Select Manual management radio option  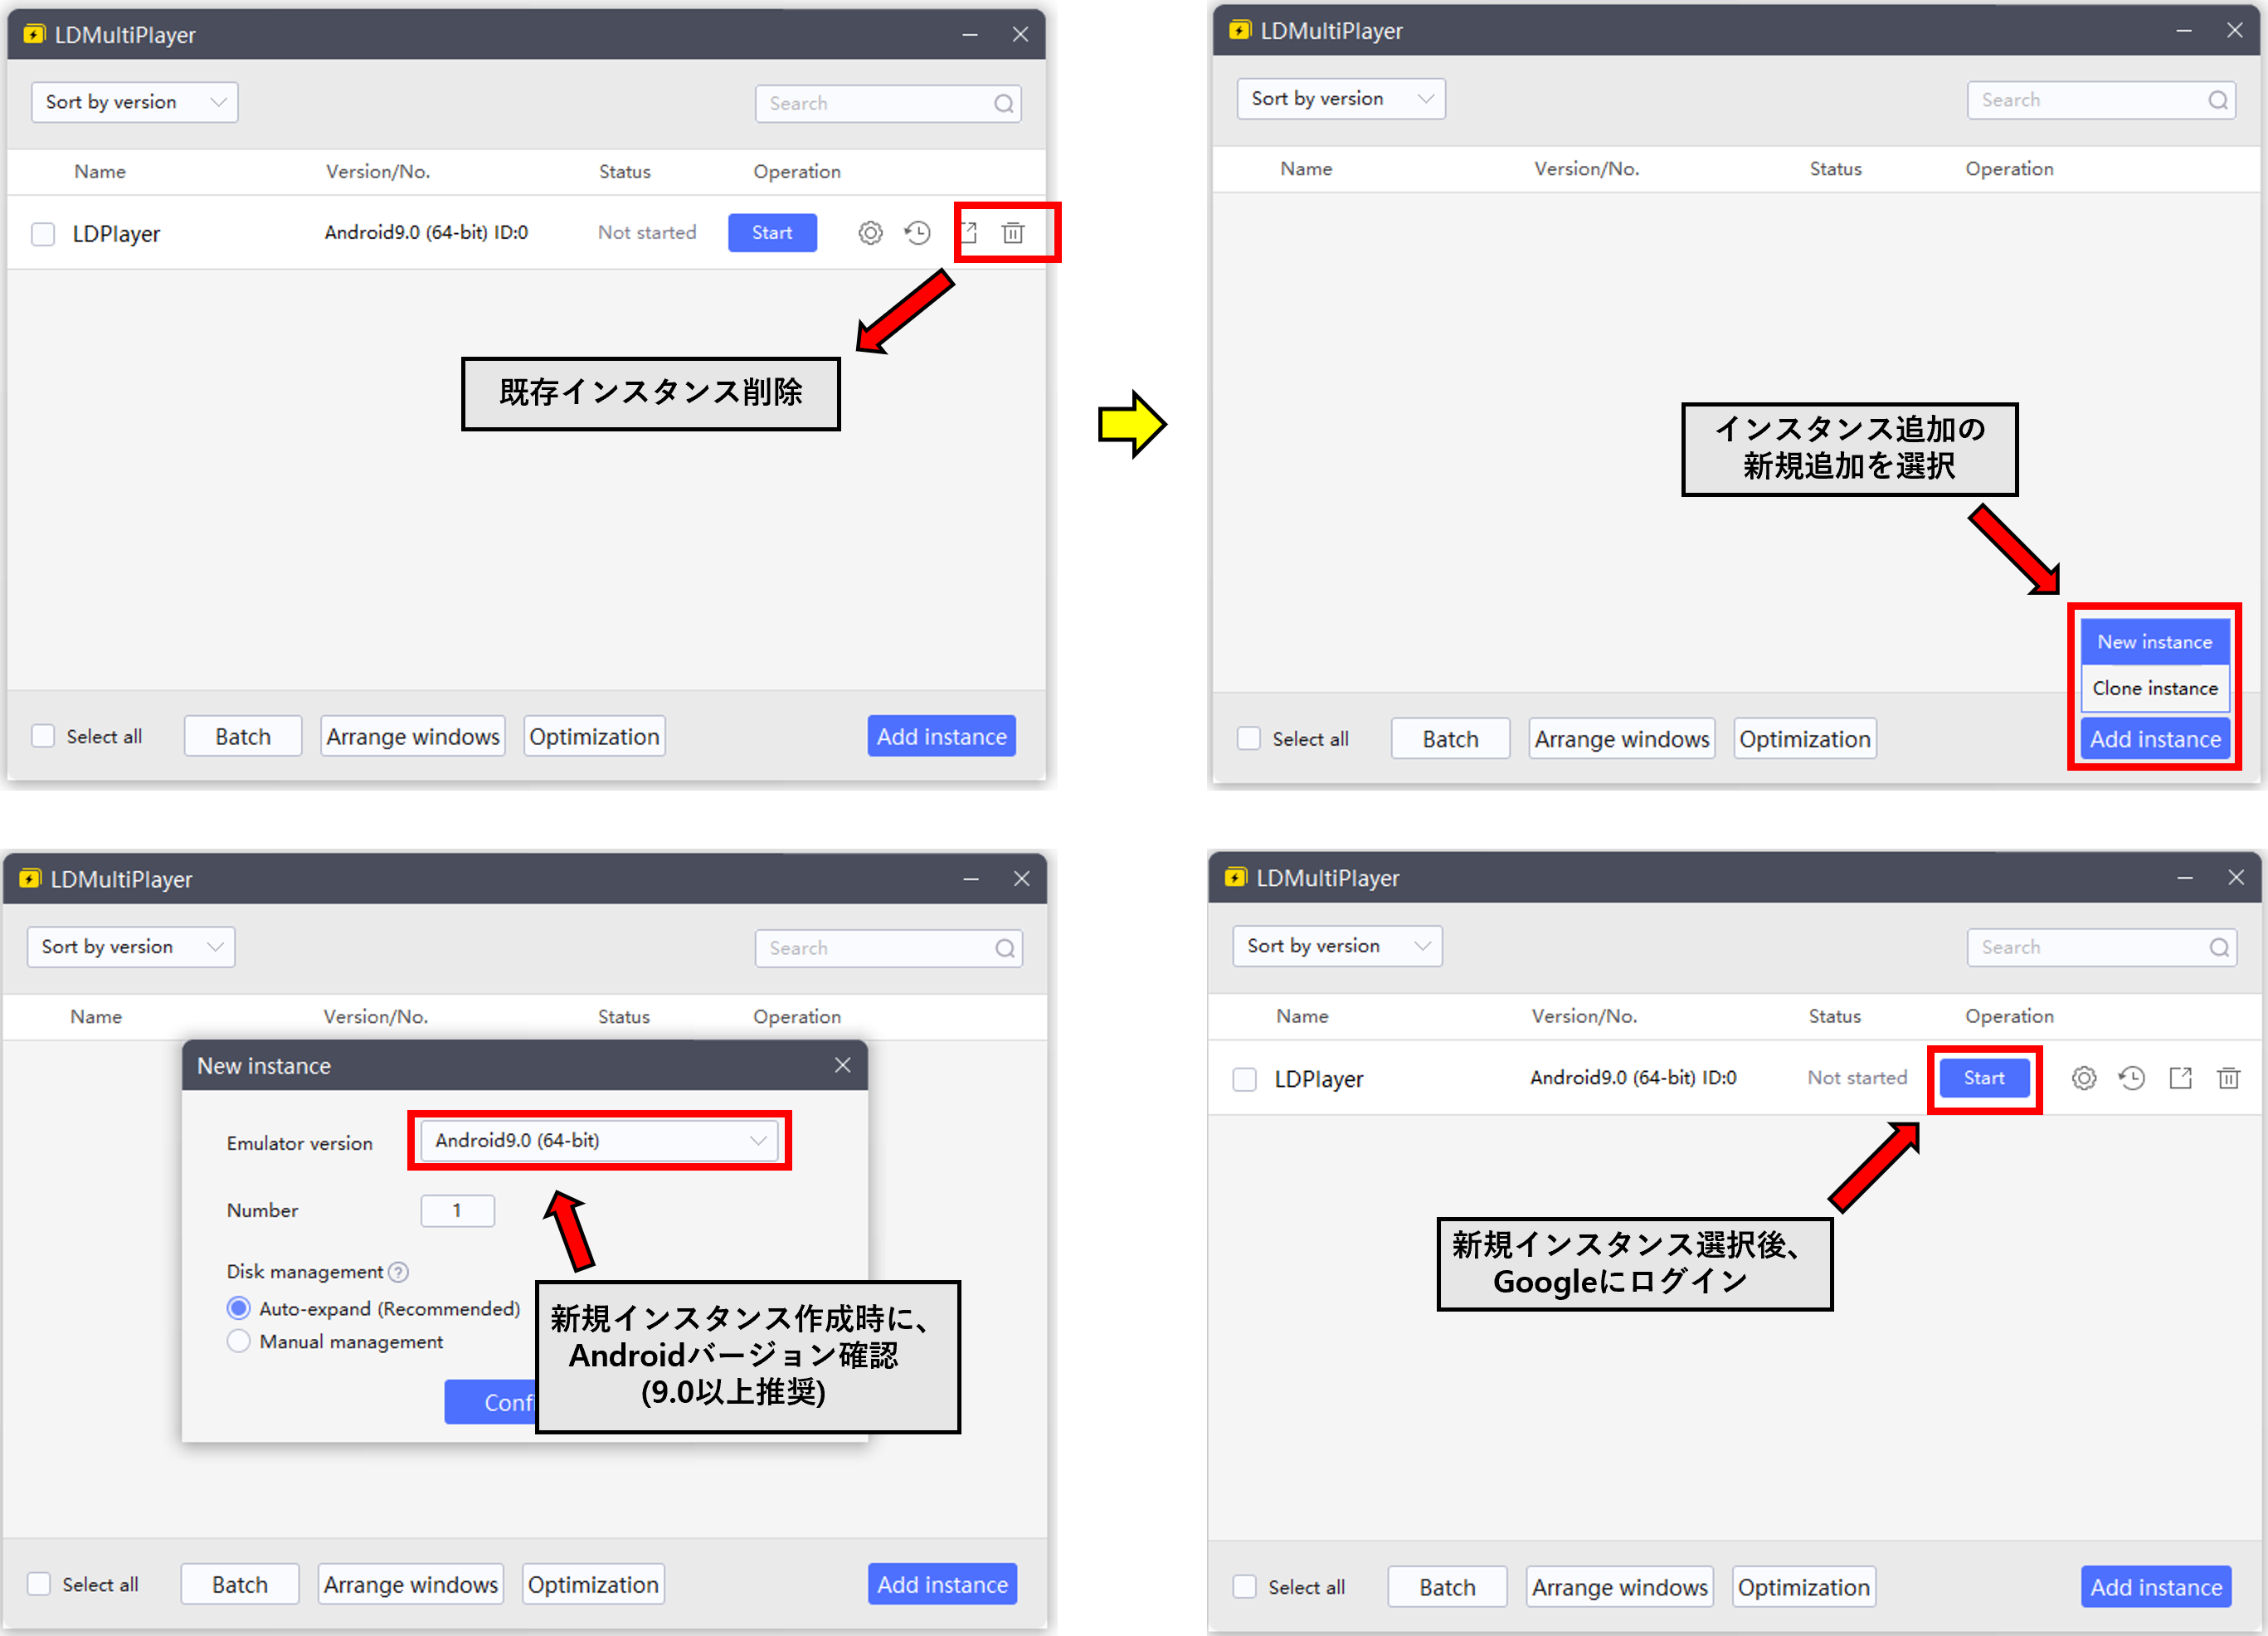point(239,1341)
